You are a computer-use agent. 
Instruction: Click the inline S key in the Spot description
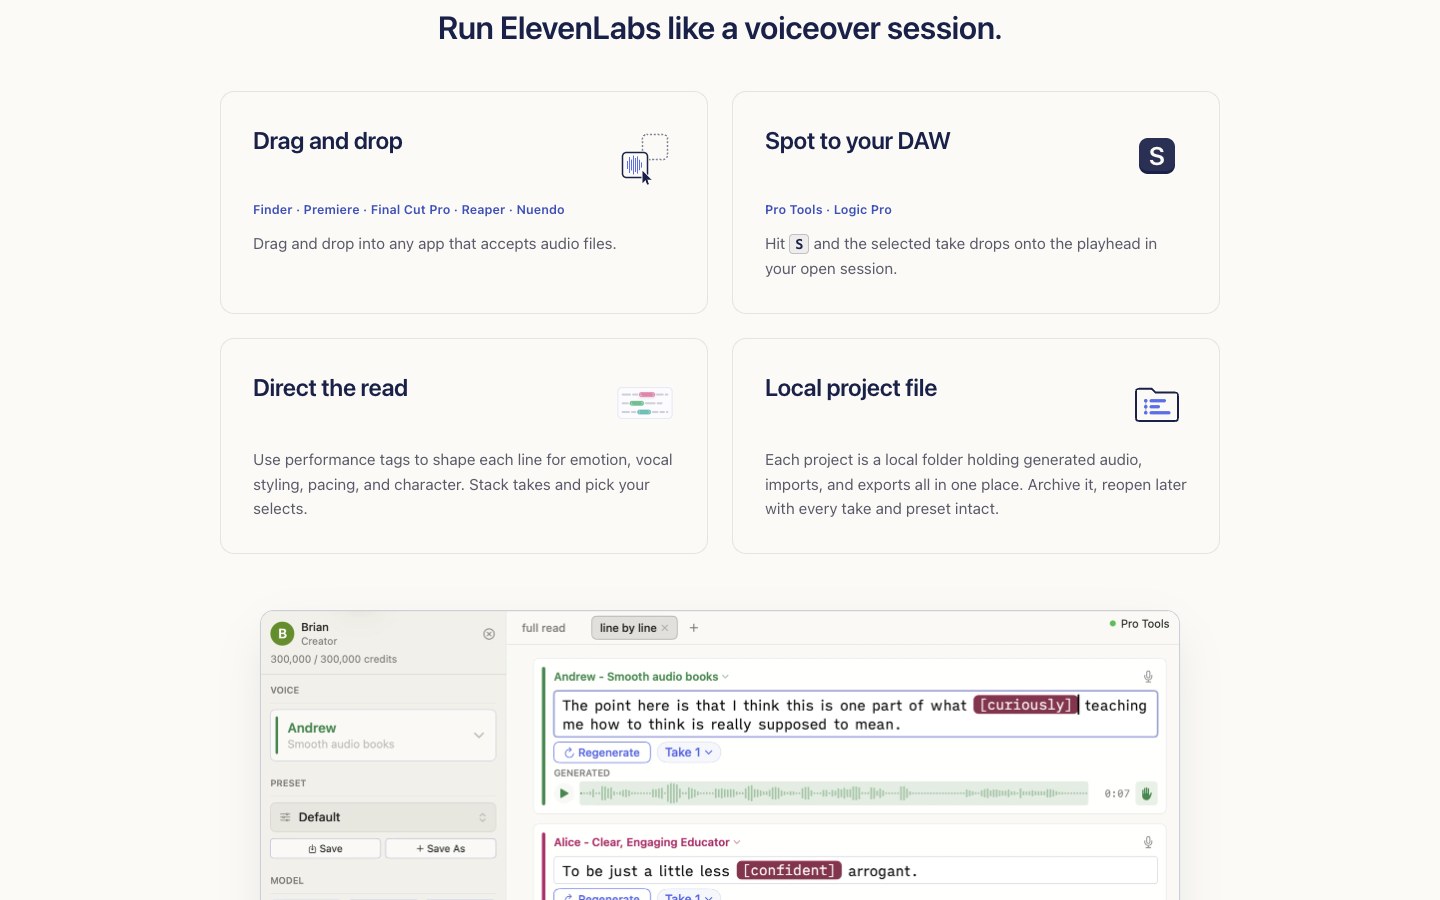pyautogui.click(x=799, y=244)
